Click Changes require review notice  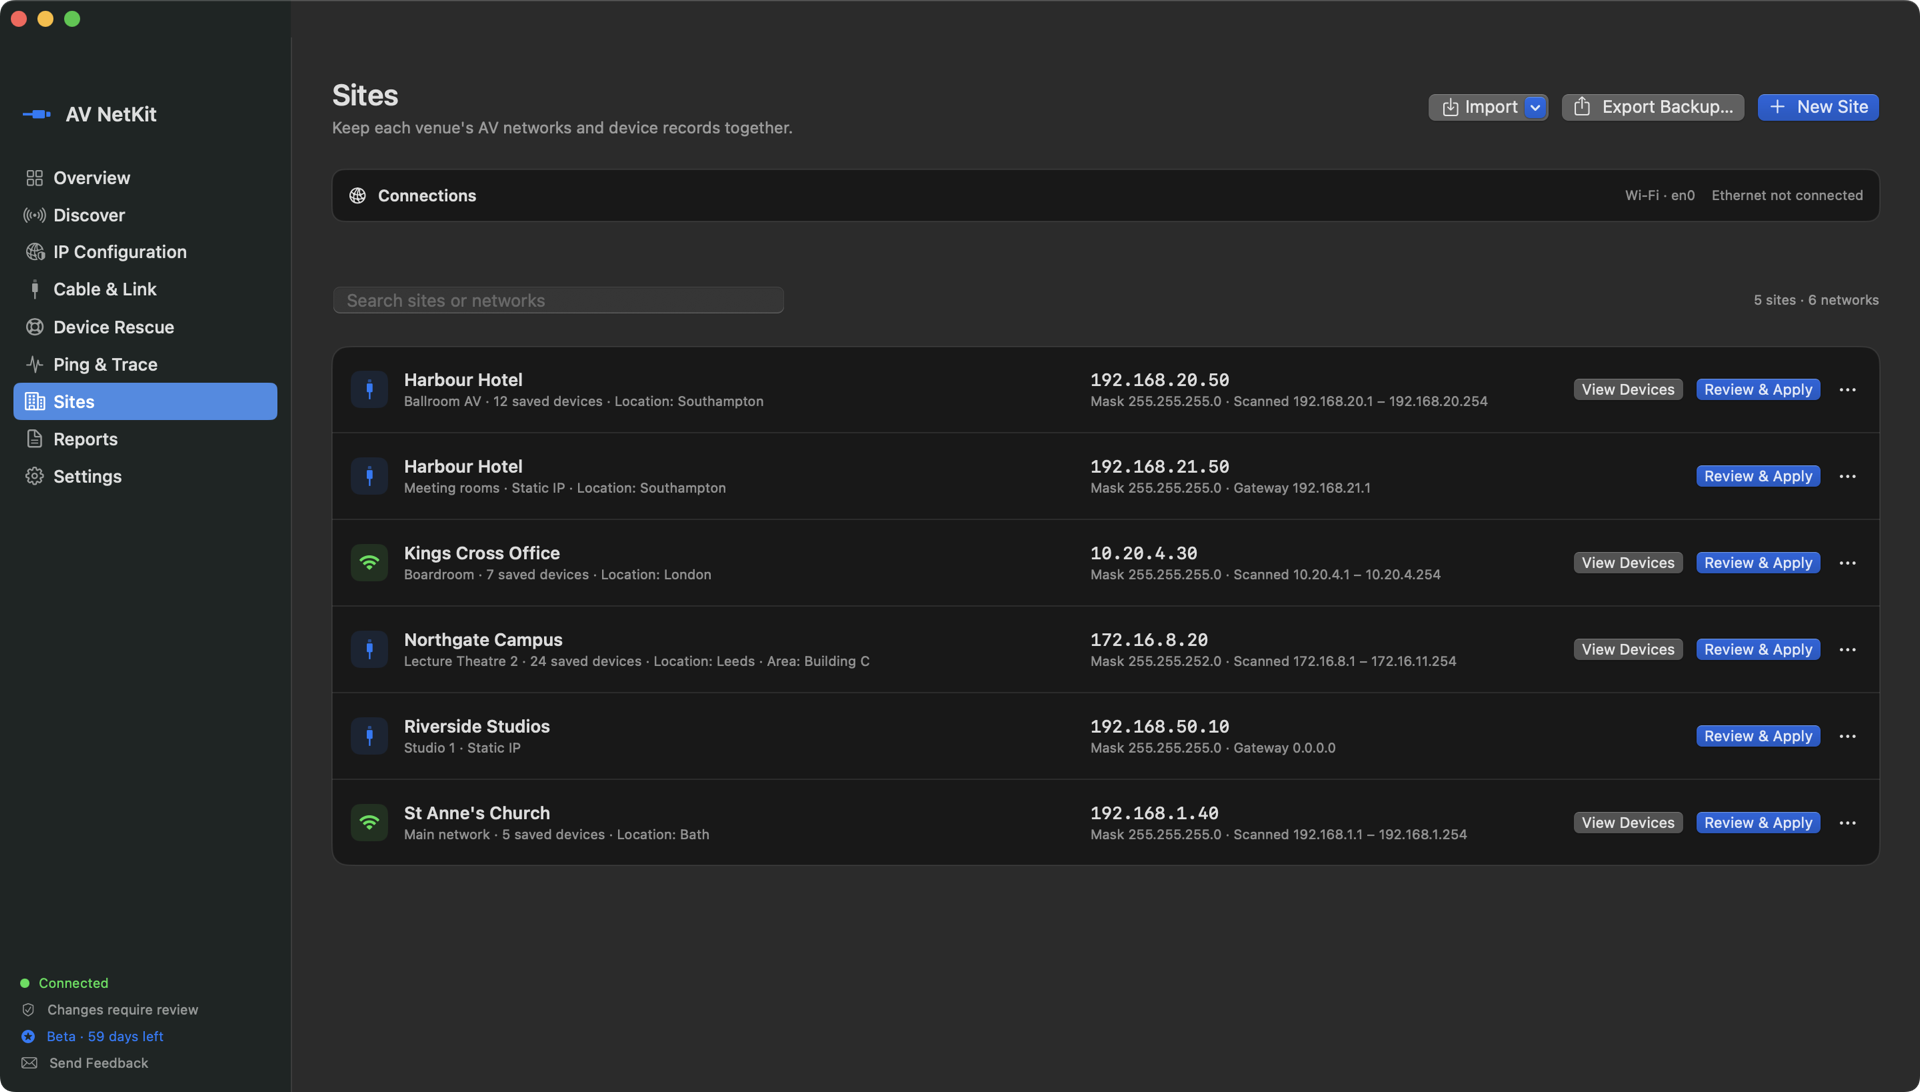tap(123, 1010)
